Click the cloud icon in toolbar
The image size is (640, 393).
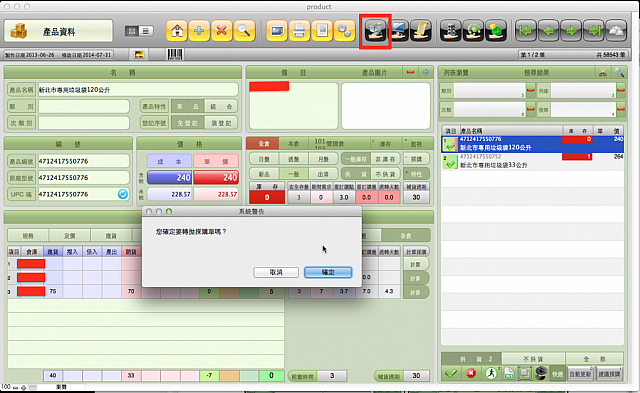pos(616,31)
